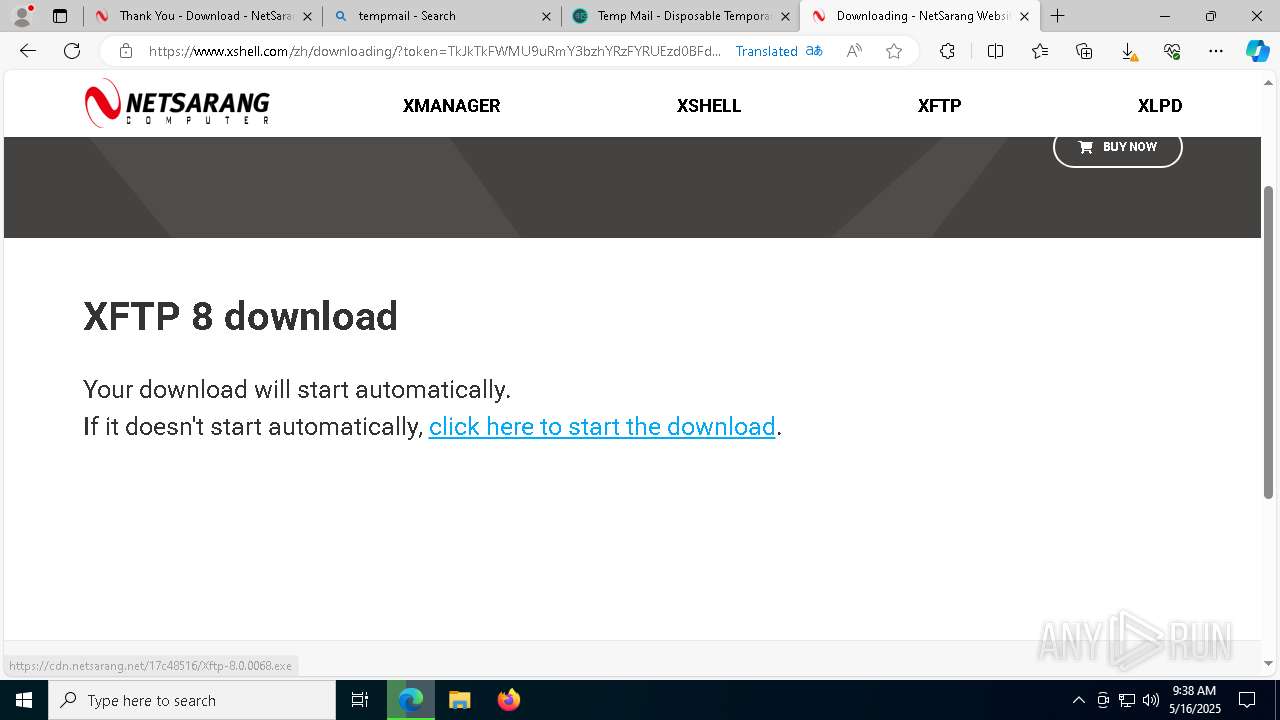The image size is (1280, 720).
Task: Click the taskbar search box
Action: pos(192,700)
